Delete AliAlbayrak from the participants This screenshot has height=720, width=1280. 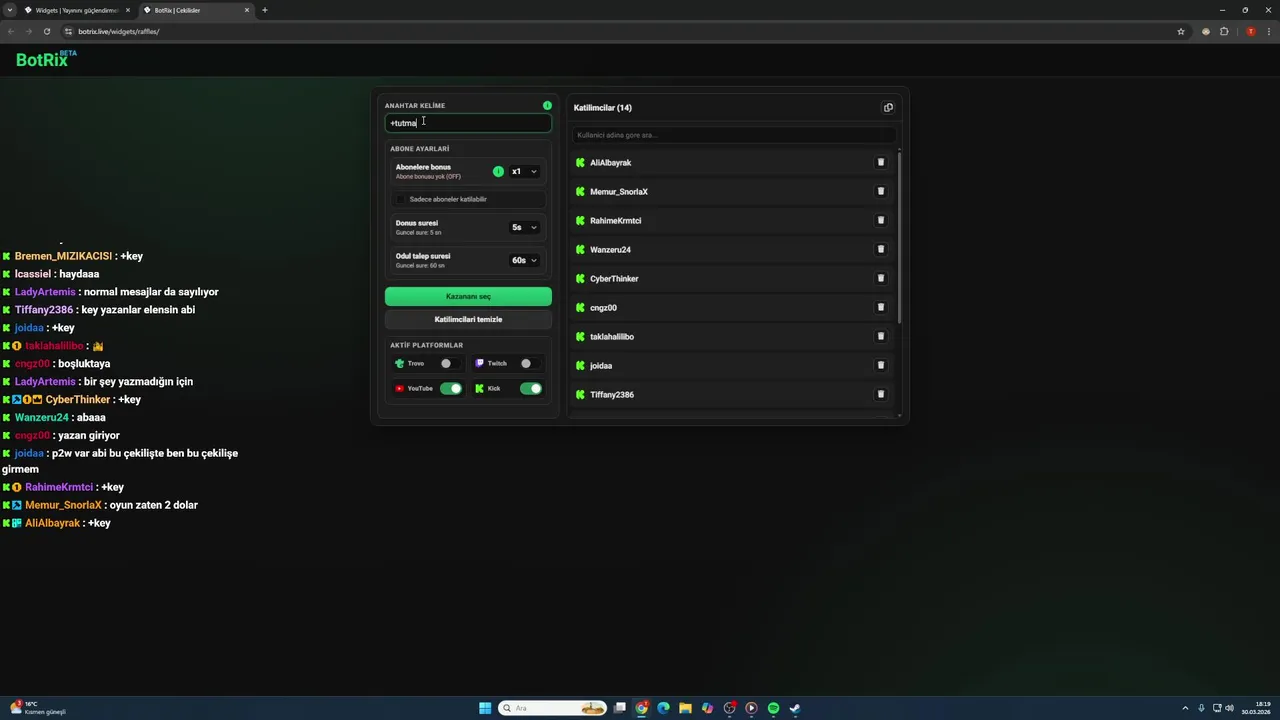[x=881, y=162]
